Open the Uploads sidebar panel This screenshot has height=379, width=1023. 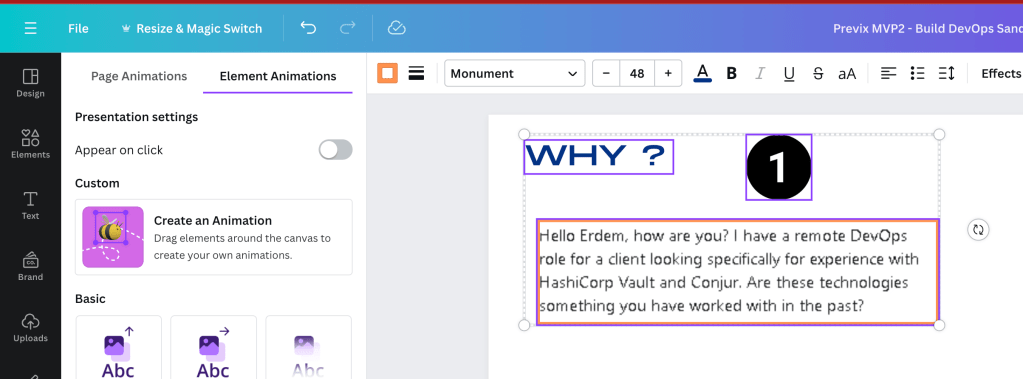coord(30,327)
